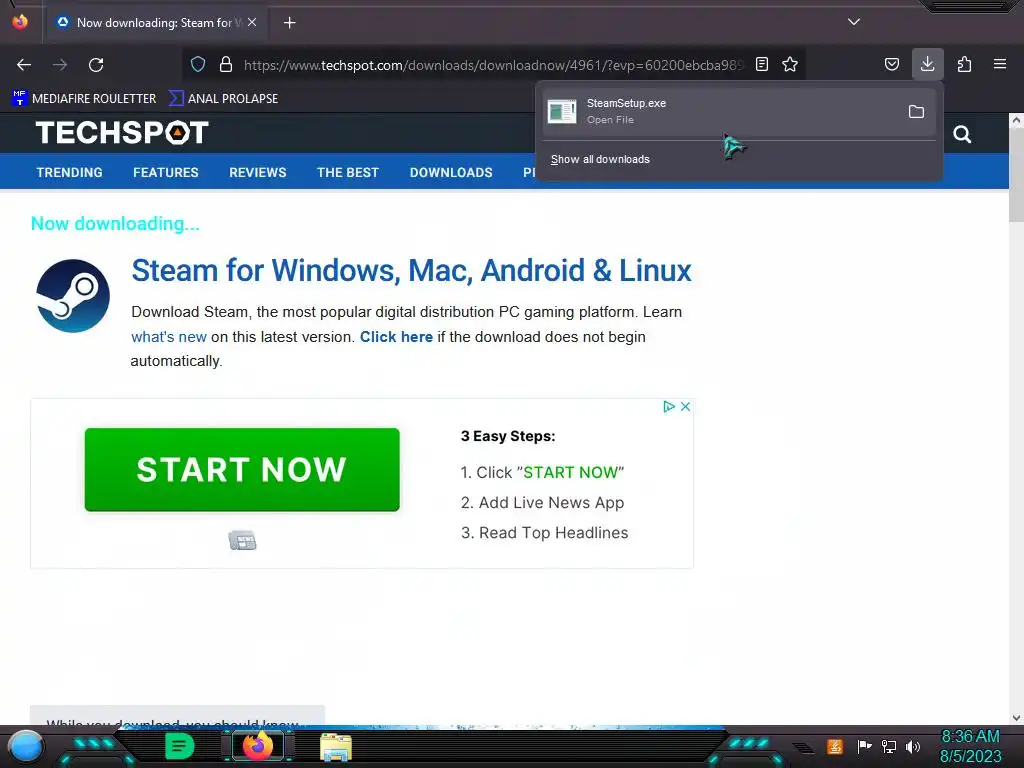Bookmark this page with the star icon
1024x768 pixels.
coord(790,65)
